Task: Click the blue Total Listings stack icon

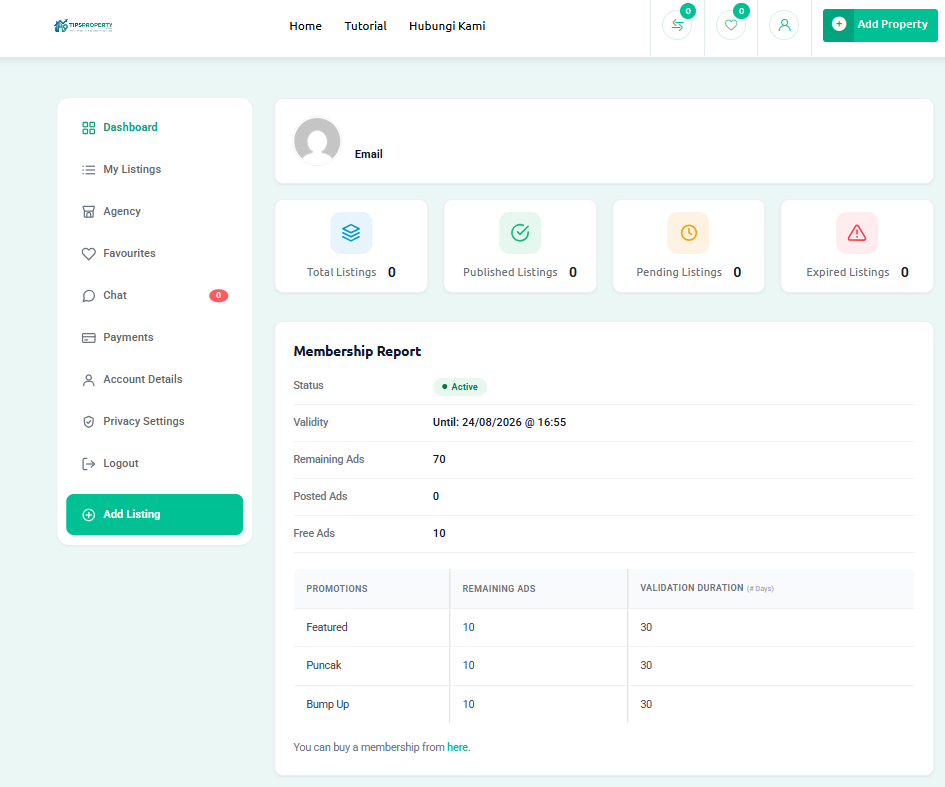Action: click(351, 233)
